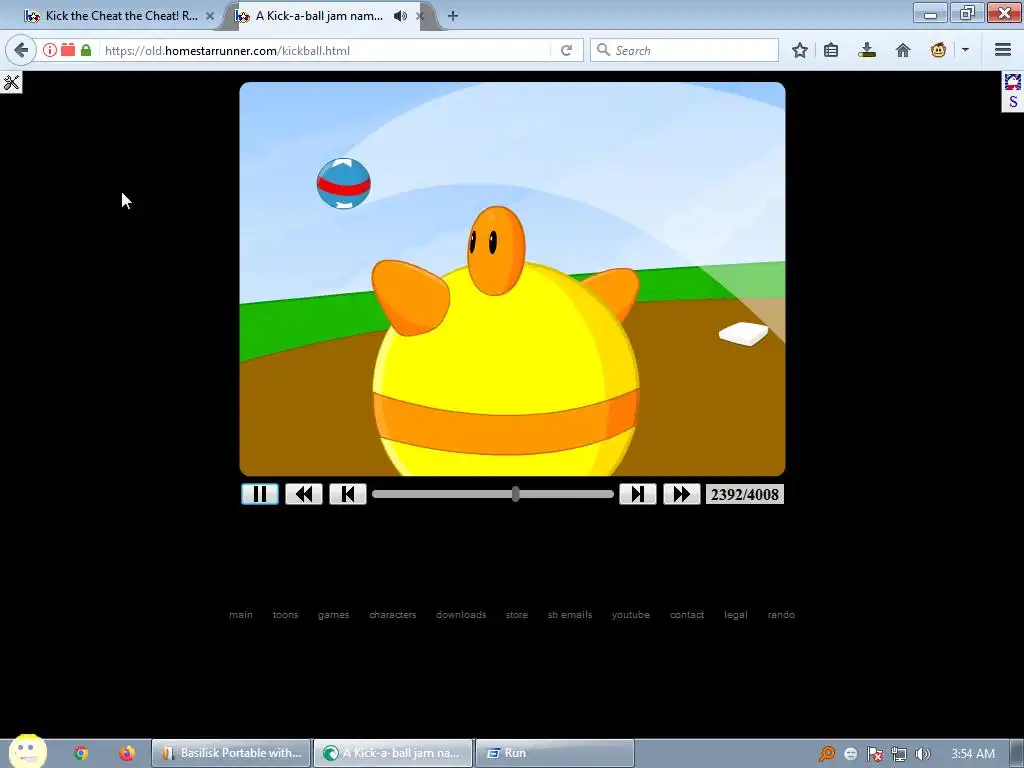Go to browser home page
This screenshot has width=1024, height=768.
click(903, 50)
